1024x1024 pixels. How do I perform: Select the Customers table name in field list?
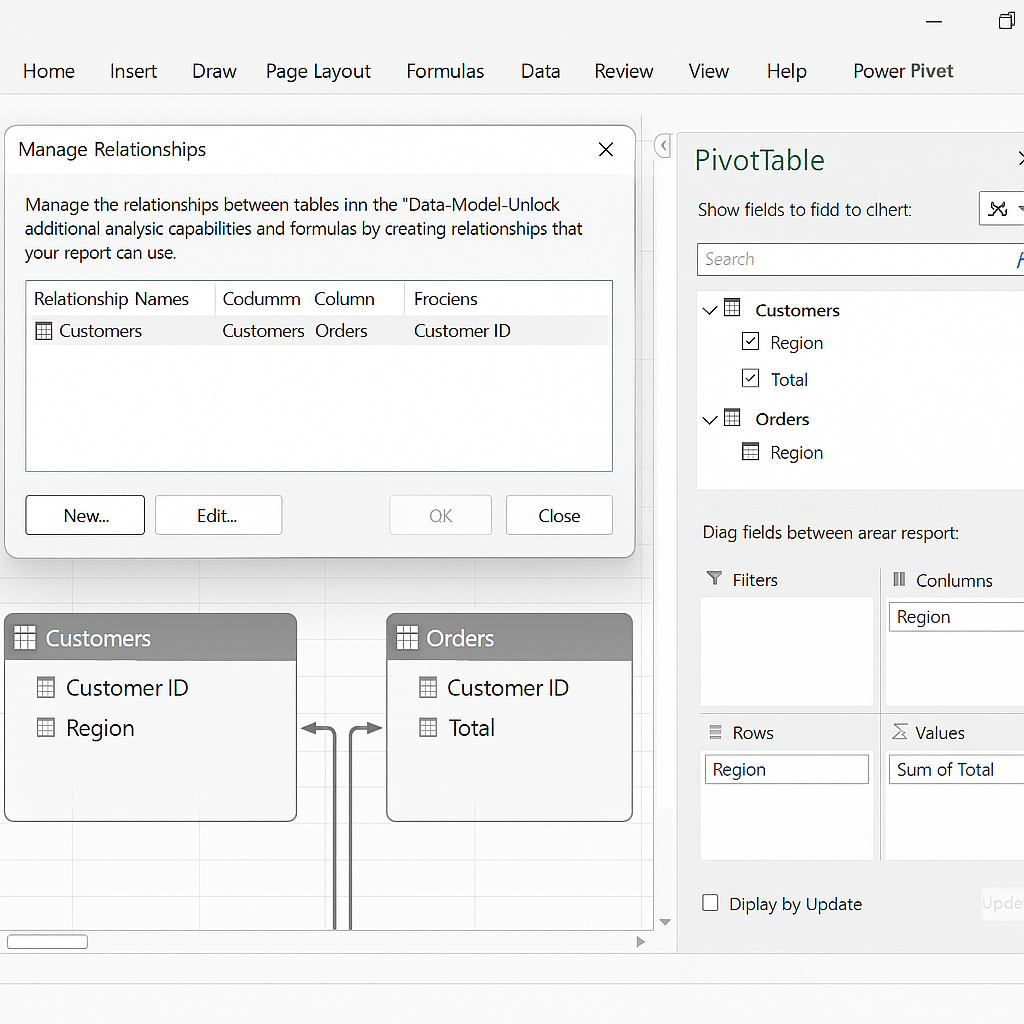pos(797,310)
